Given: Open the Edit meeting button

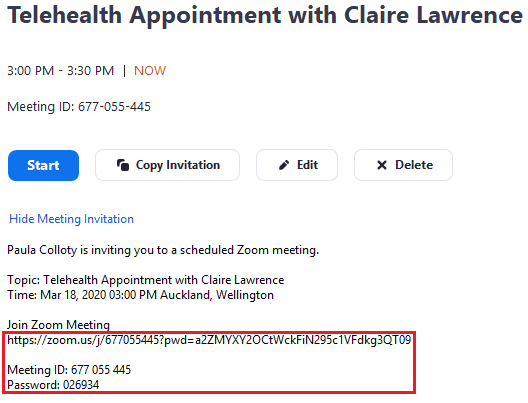Looking at the screenshot, I should pyautogui.click(x=297, y=165).
